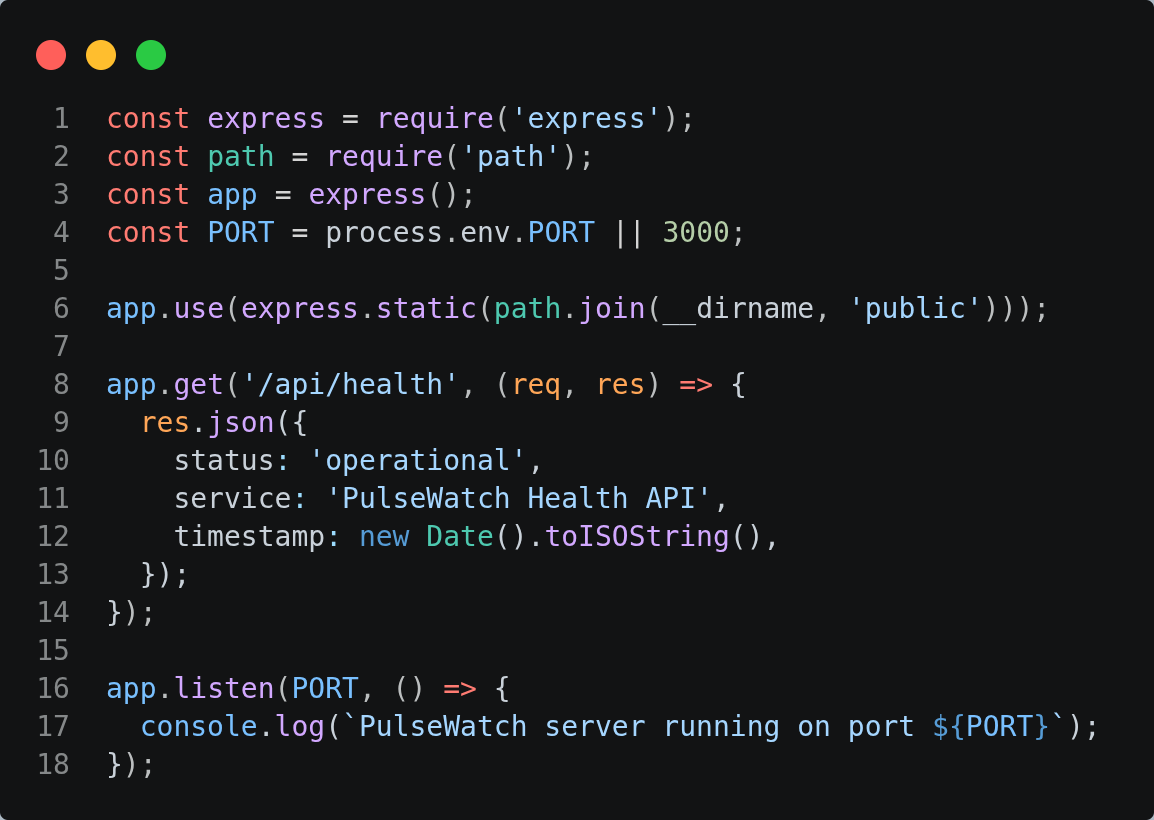Click the console identifier
Viewport: 1154px width, 820px height.
click(199, 727)
